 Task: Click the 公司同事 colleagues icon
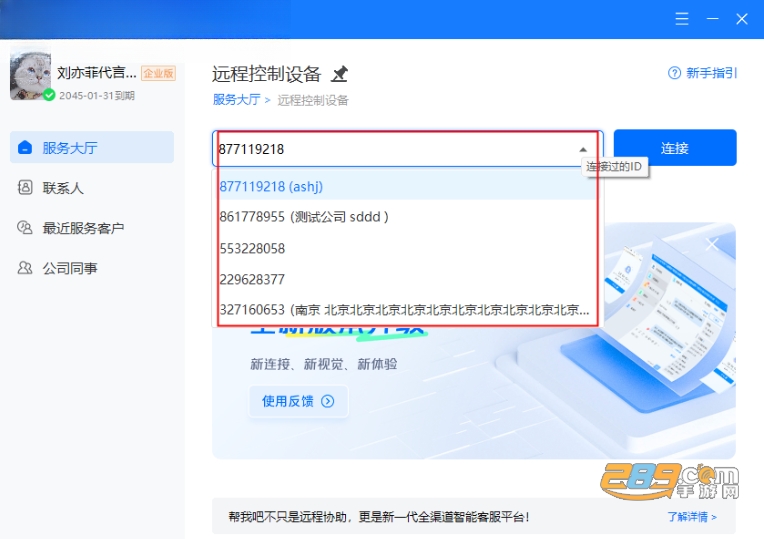pos(24,268)
